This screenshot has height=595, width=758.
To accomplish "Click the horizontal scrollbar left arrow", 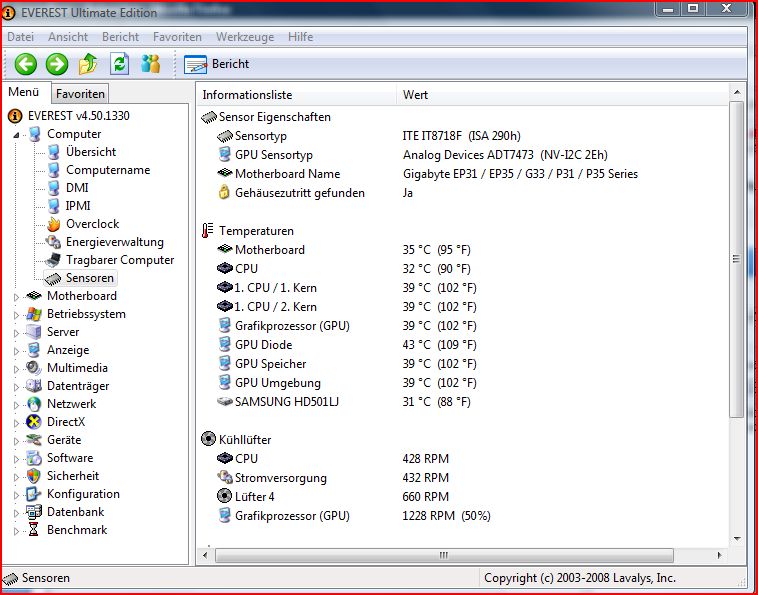I will pyautogui.click(x=205, y=555).
